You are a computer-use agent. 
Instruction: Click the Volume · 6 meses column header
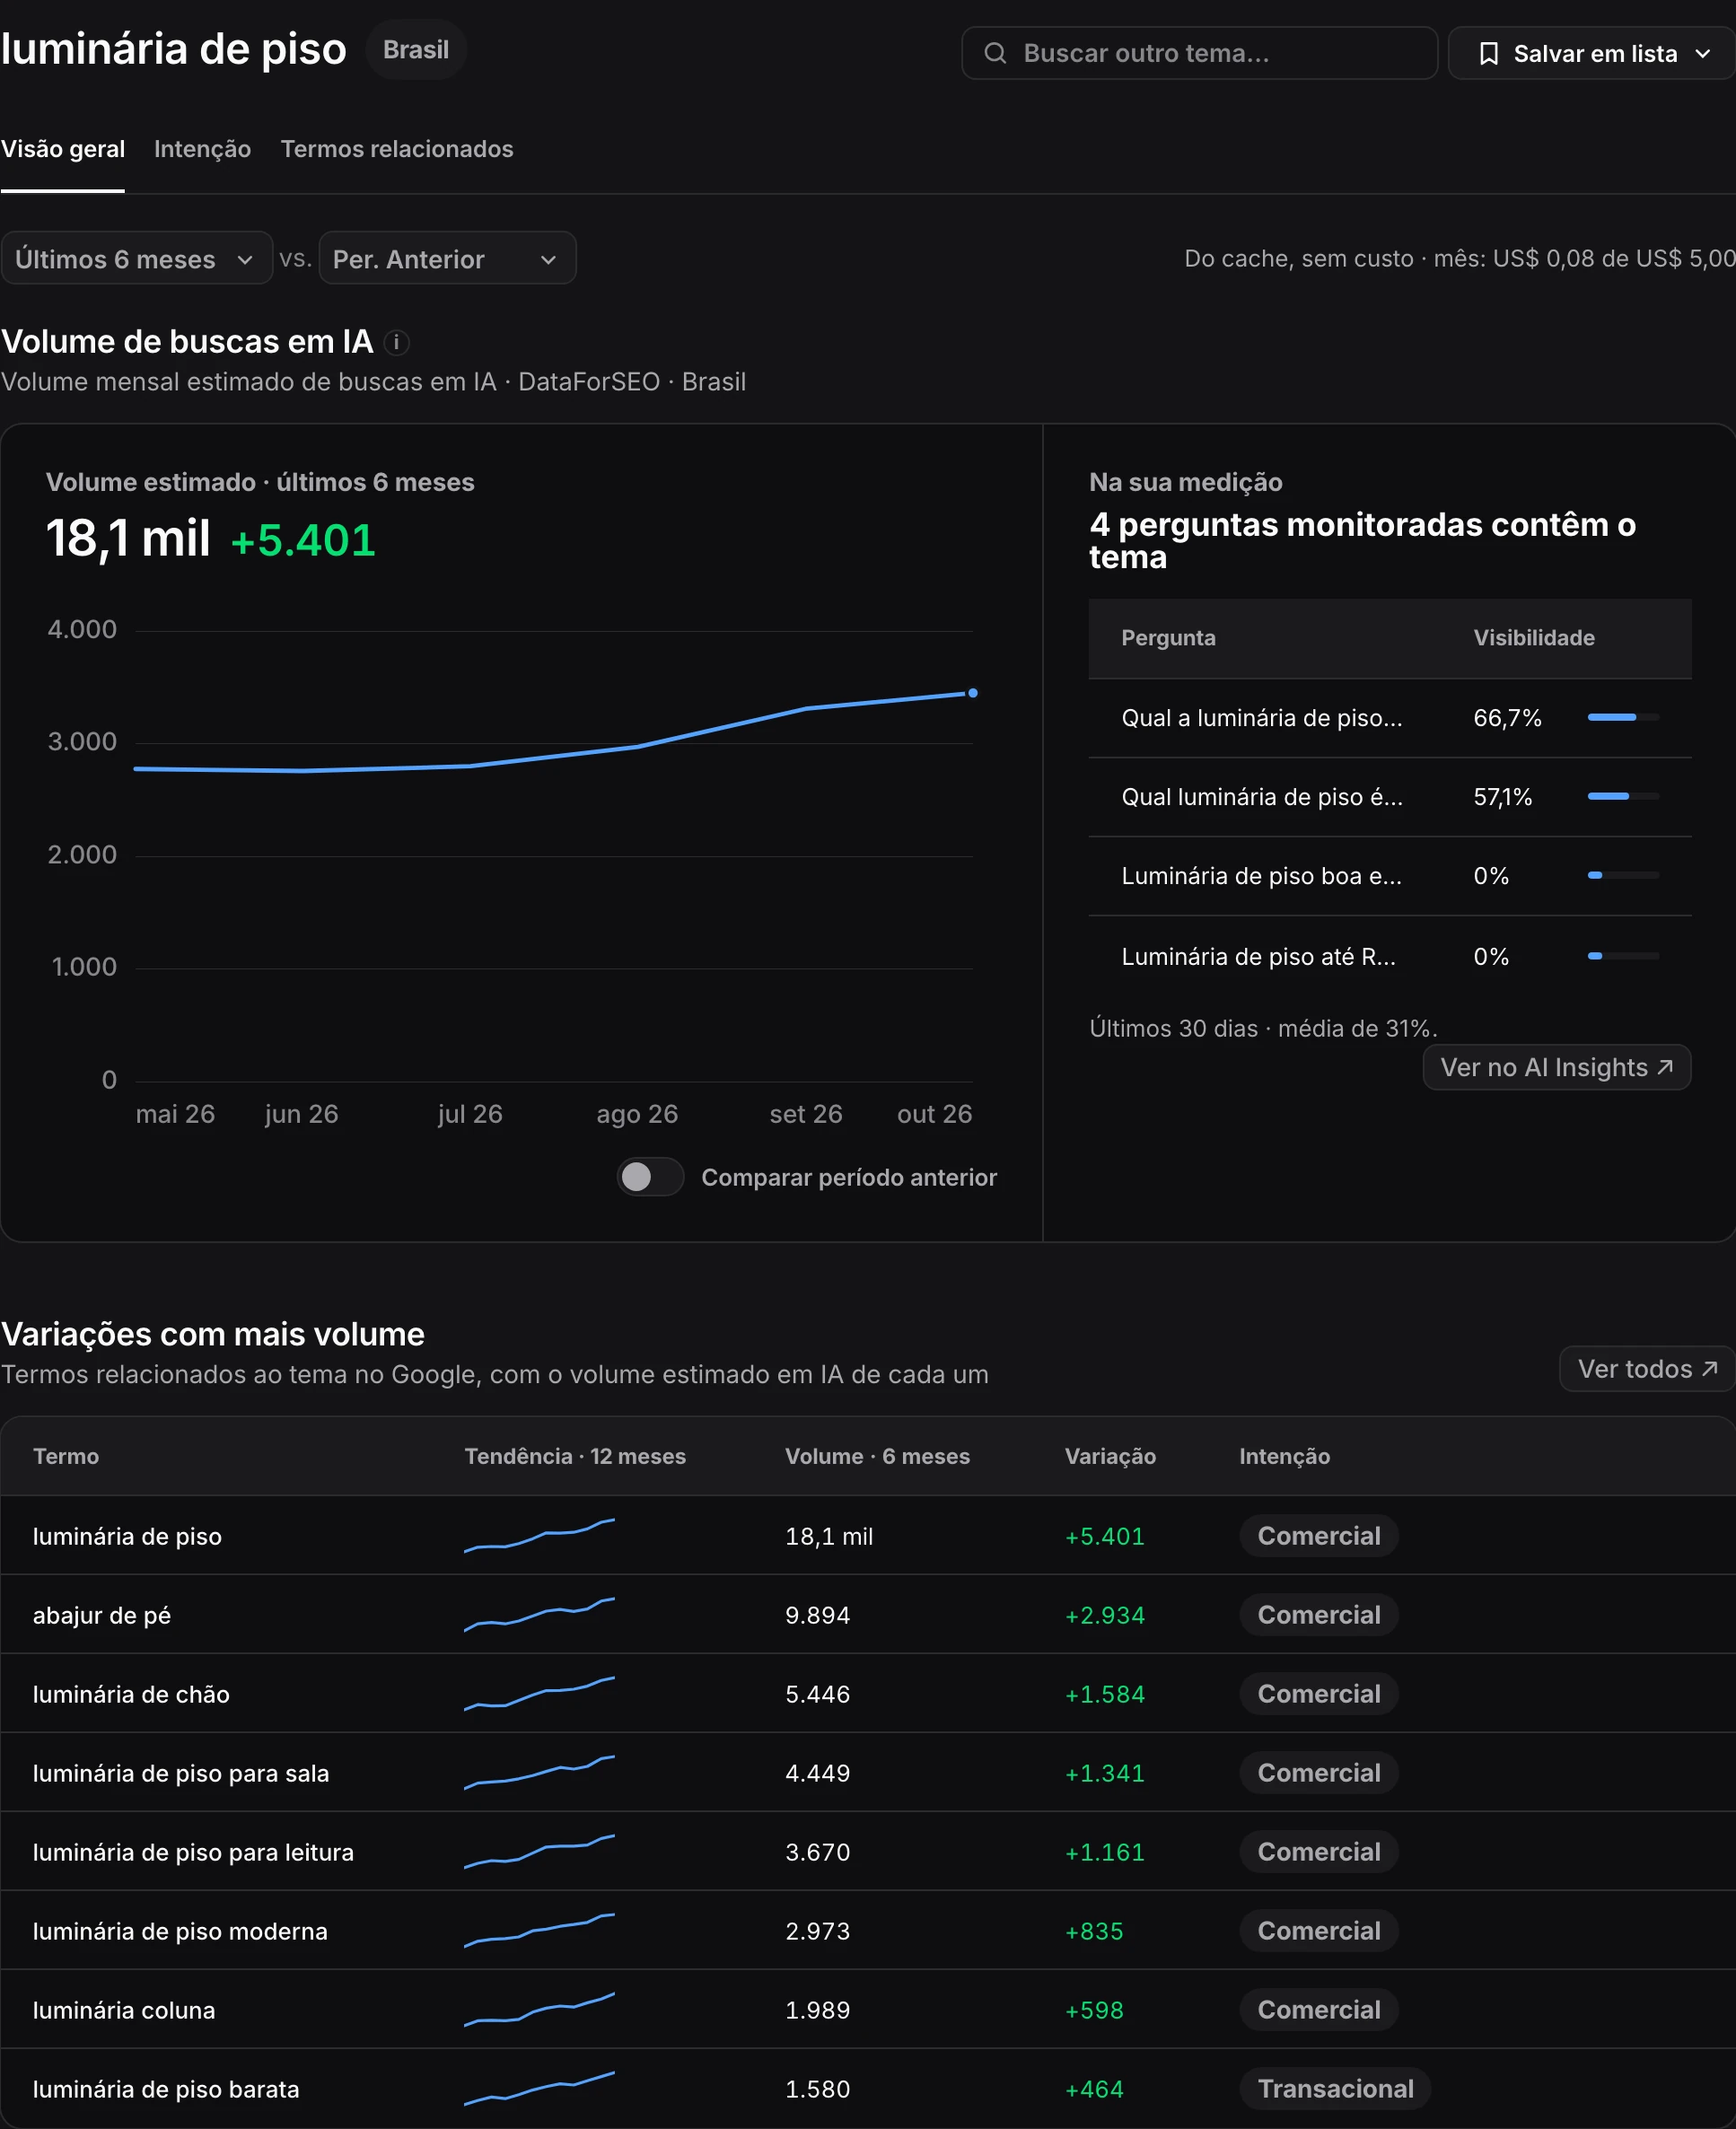coord(877,1456)
